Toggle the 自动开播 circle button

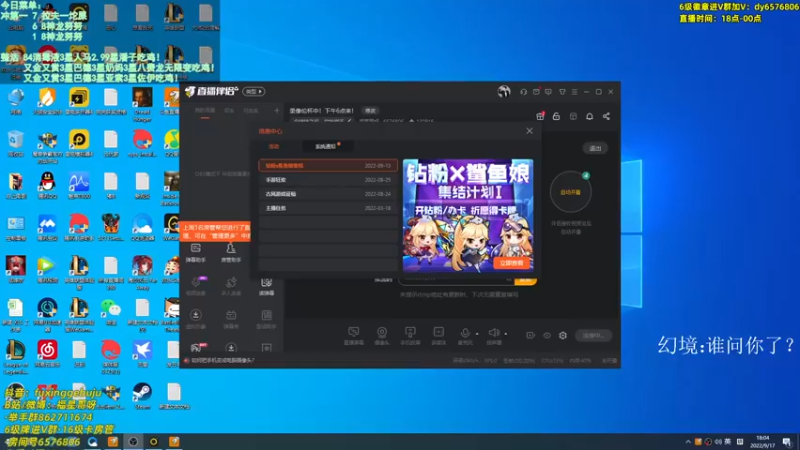(x=570, y=192)
